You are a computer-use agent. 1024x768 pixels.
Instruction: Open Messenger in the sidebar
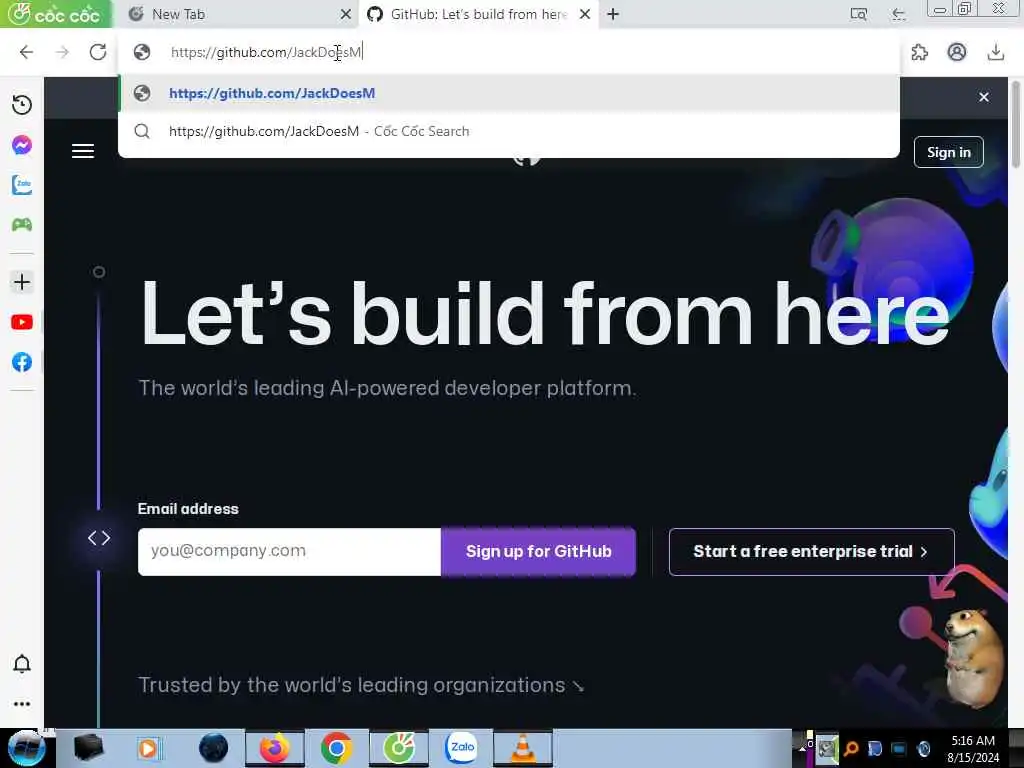(22, 145)
